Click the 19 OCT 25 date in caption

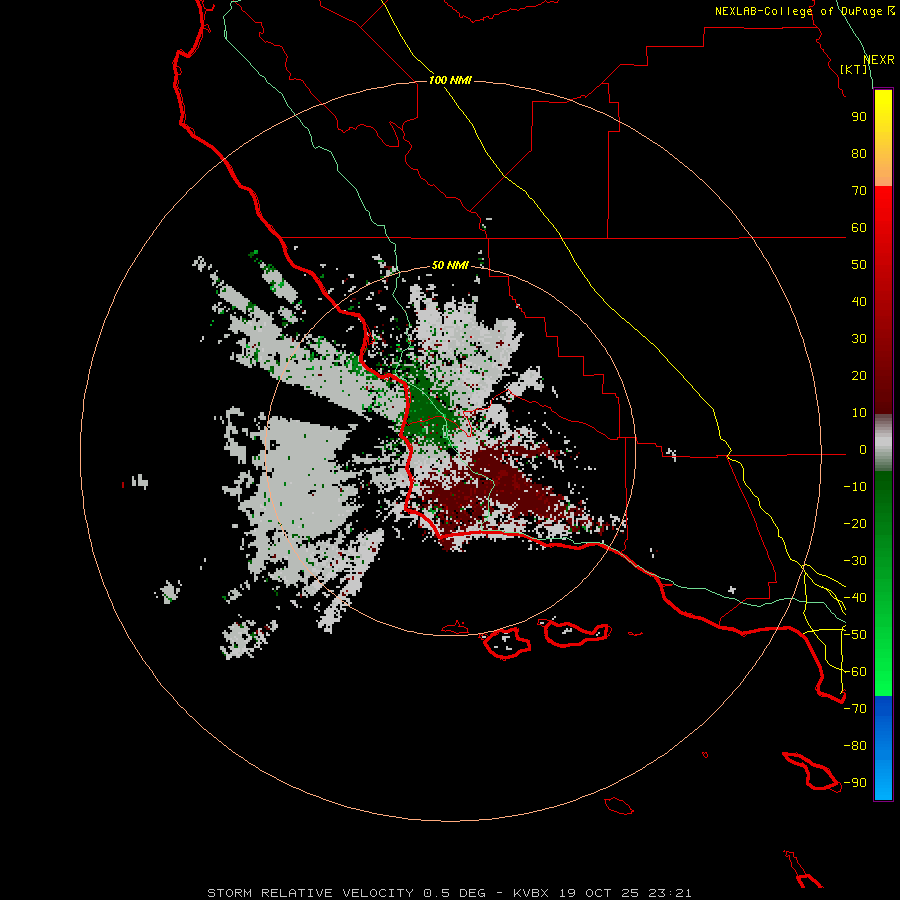coord(600,893)
